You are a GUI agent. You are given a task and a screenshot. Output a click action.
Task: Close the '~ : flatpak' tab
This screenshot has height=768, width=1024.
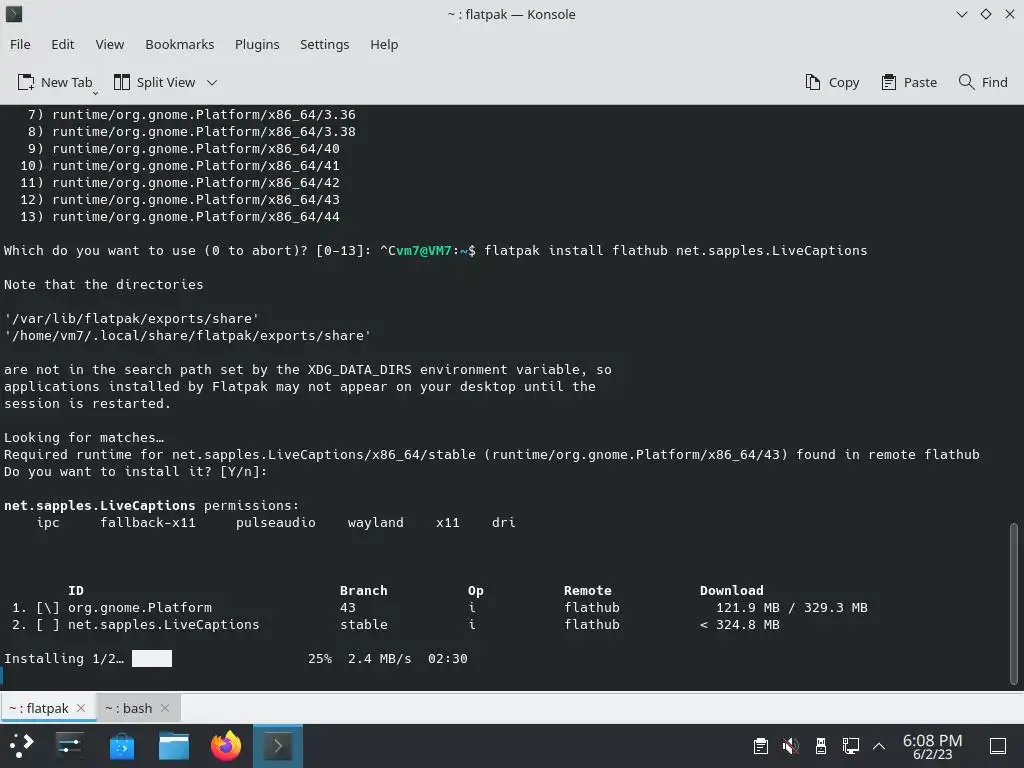(x=81, y=708)
